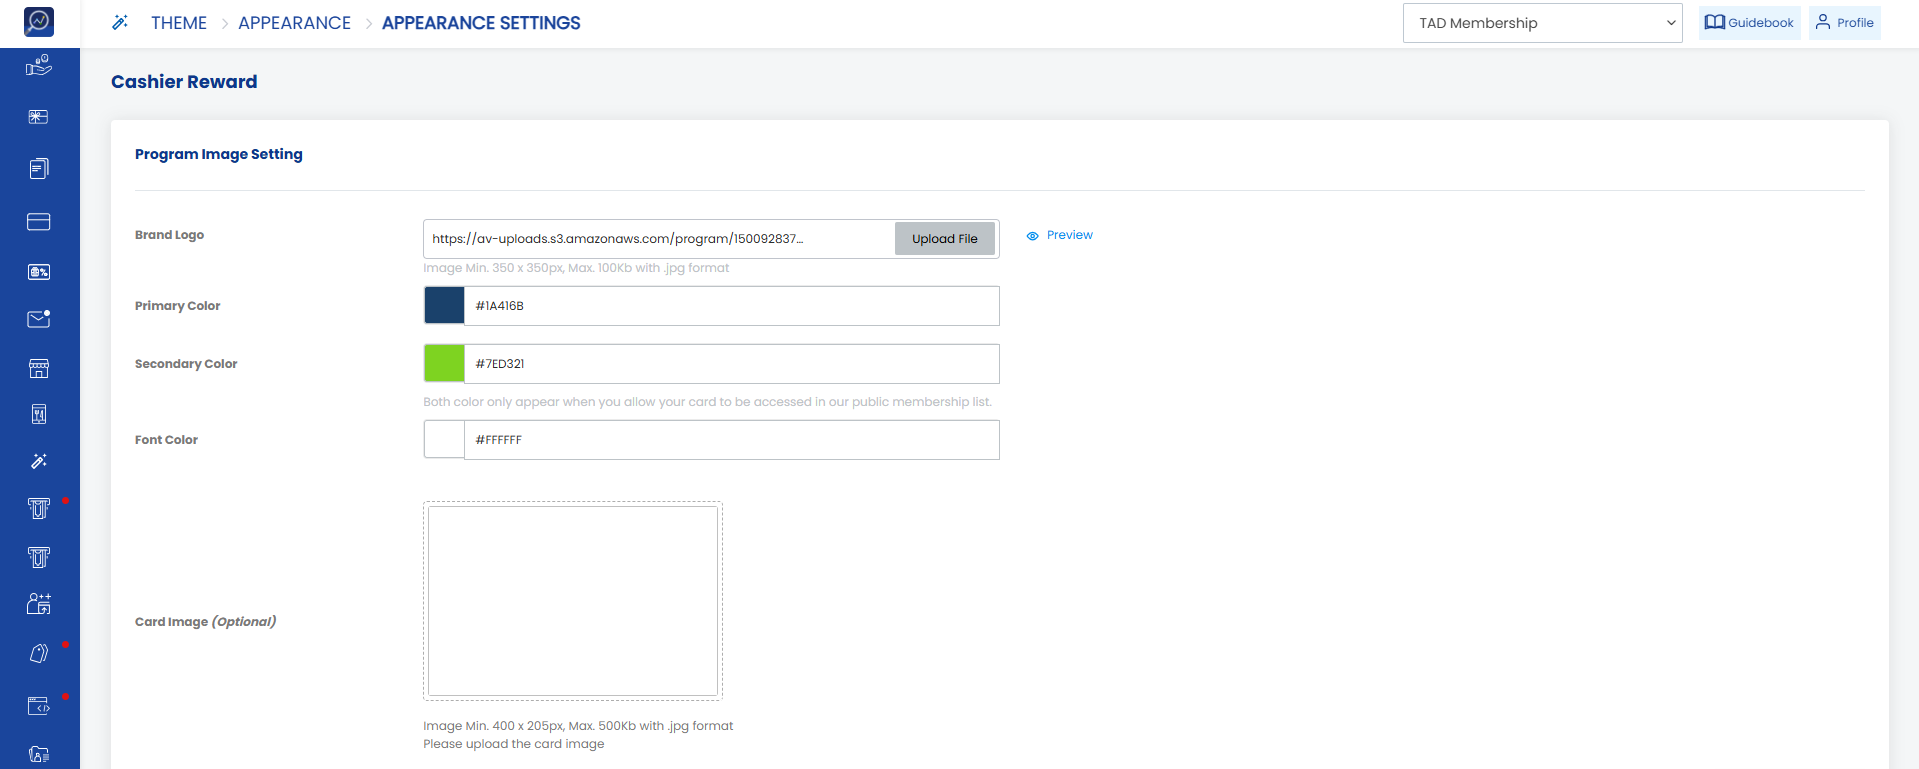This screenshot has width=1919, height=769.
Task: Open the white Font Color swatch
Action: [444, 440]
